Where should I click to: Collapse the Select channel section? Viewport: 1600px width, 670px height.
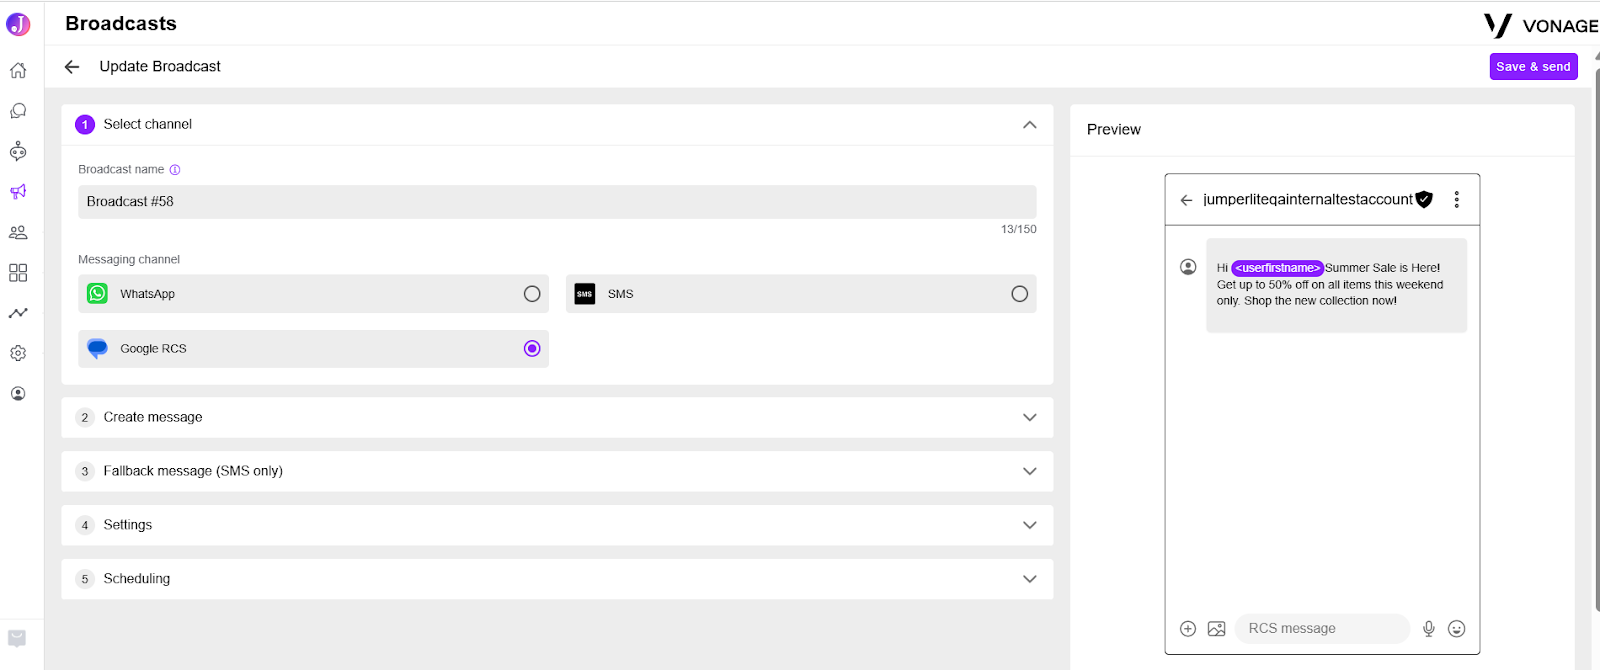pyautogui.click(x=1030, y=125)
